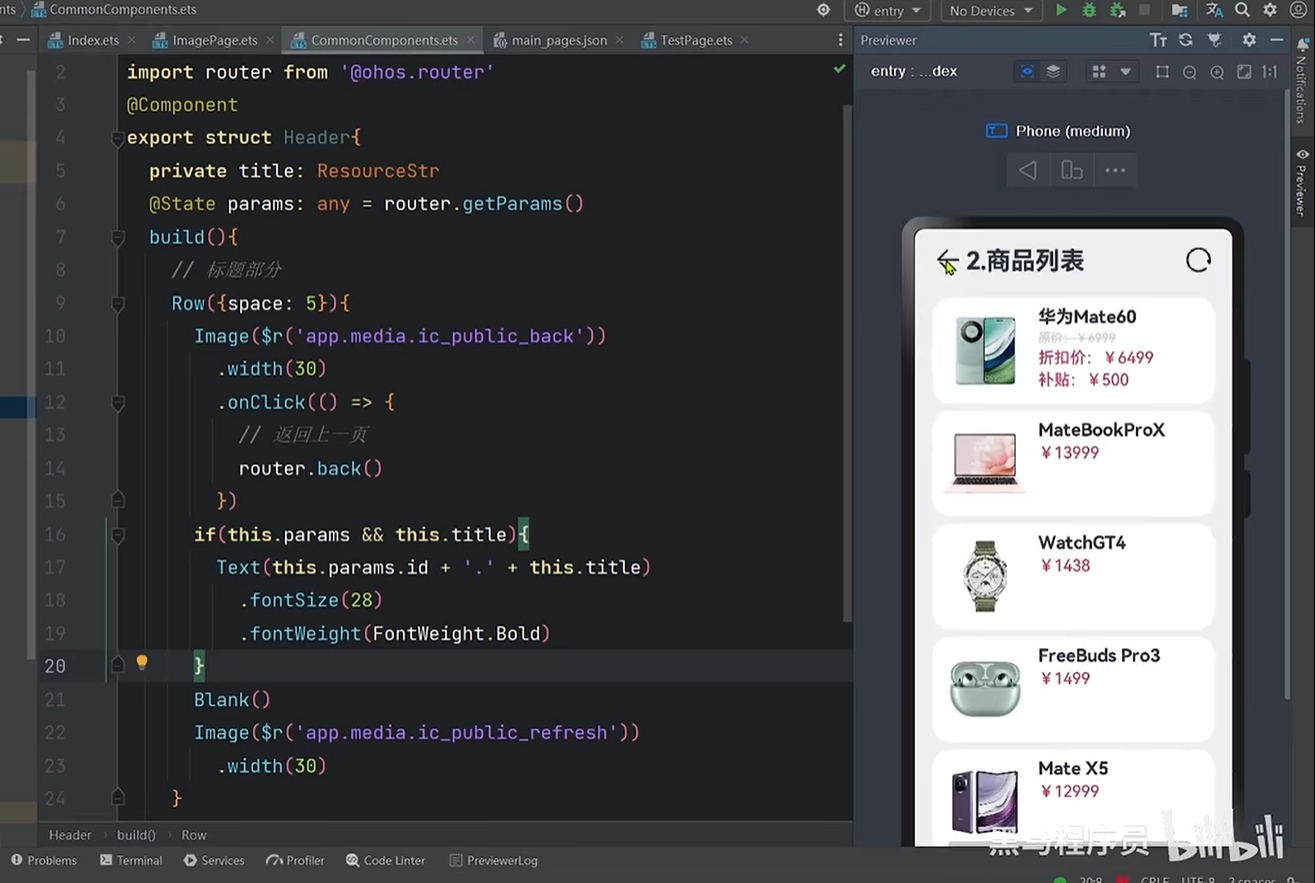Open the Code Linter panel

[386, 860]
